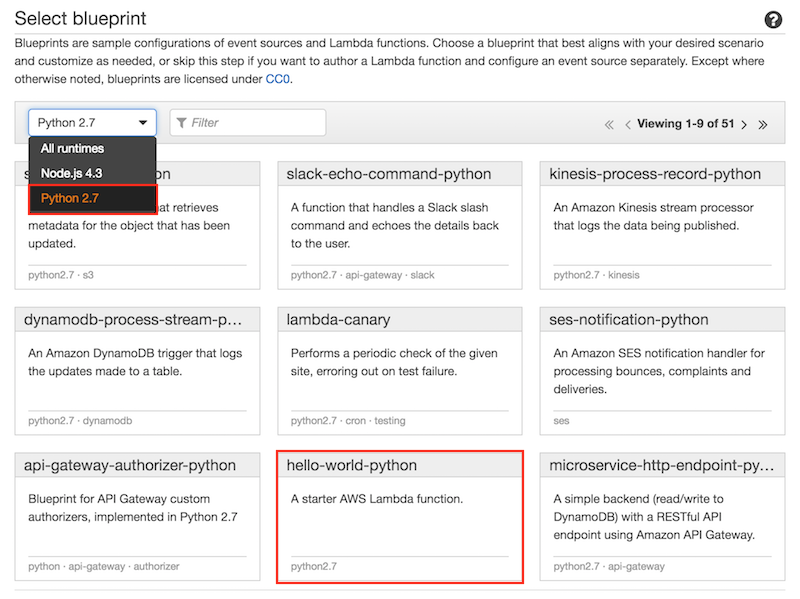Click the 'ses' tag text
The image size is (800, 599).
(561, 421)
